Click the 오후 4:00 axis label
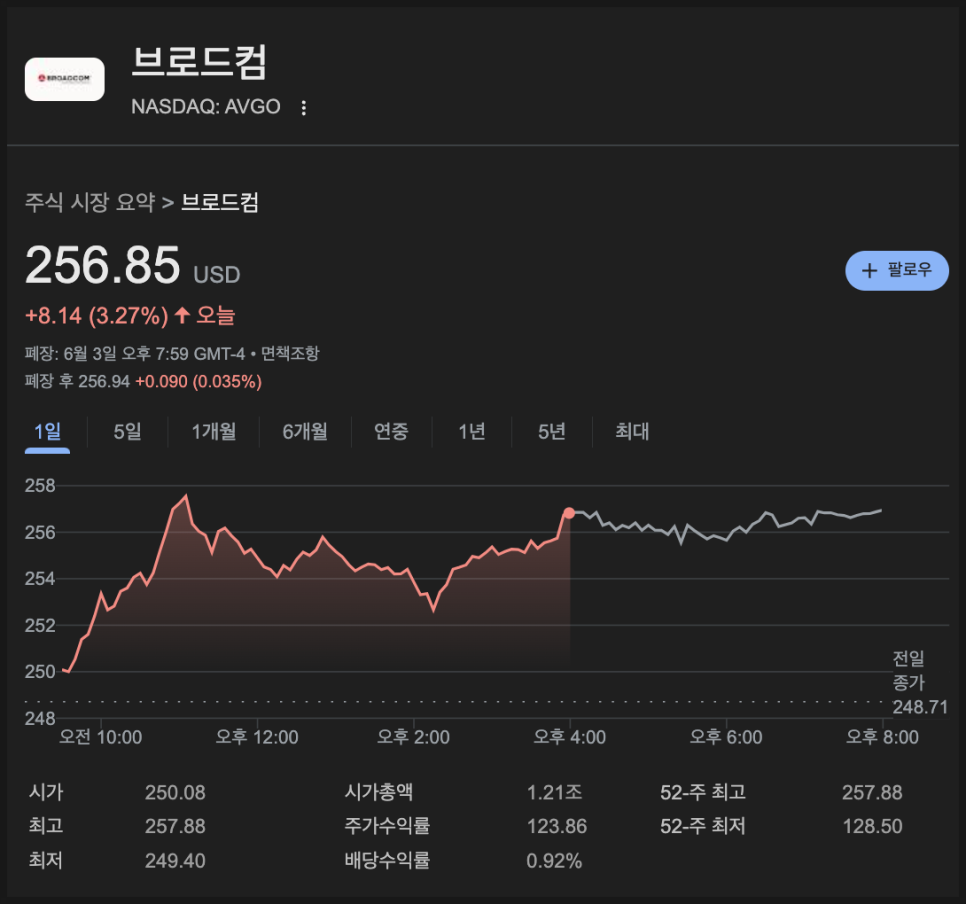 569,737
